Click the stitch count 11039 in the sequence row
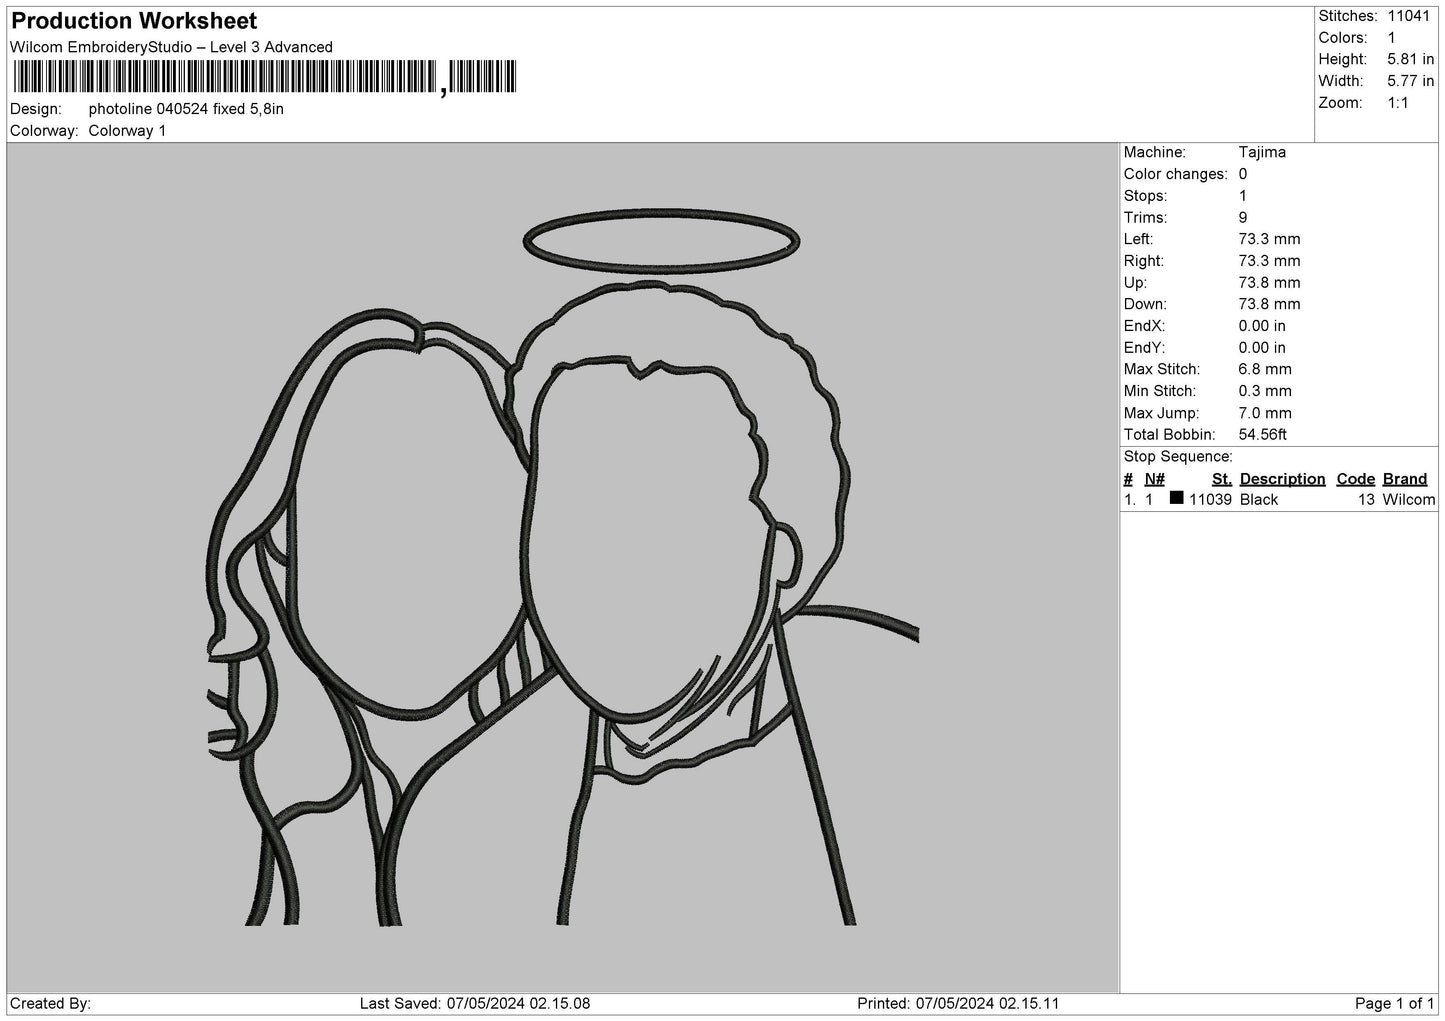 coord(1210,500)
